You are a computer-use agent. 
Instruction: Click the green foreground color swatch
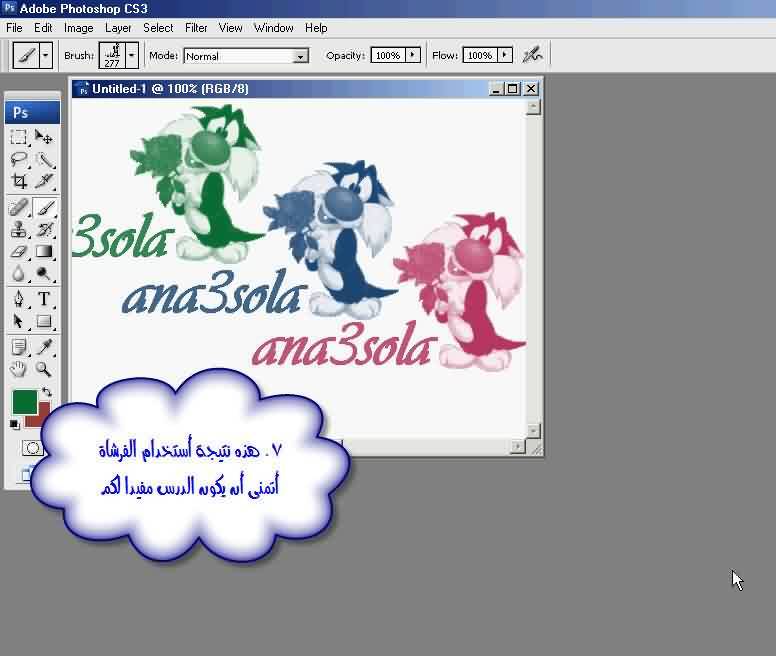pos(25,402)
